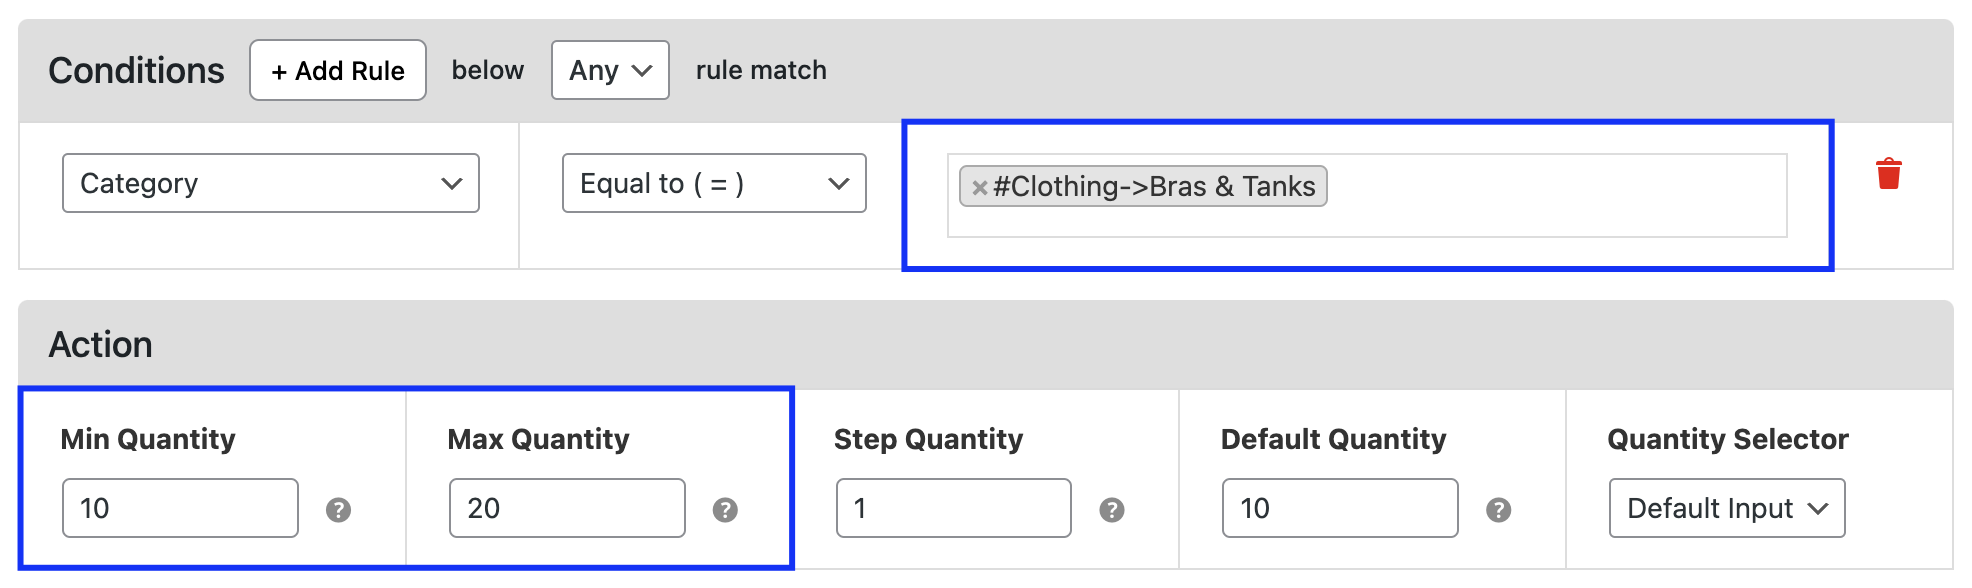This screenshot has height=588, width=1972.
Task: Select the Step Quantity input field
Action: tap(954, 508)
